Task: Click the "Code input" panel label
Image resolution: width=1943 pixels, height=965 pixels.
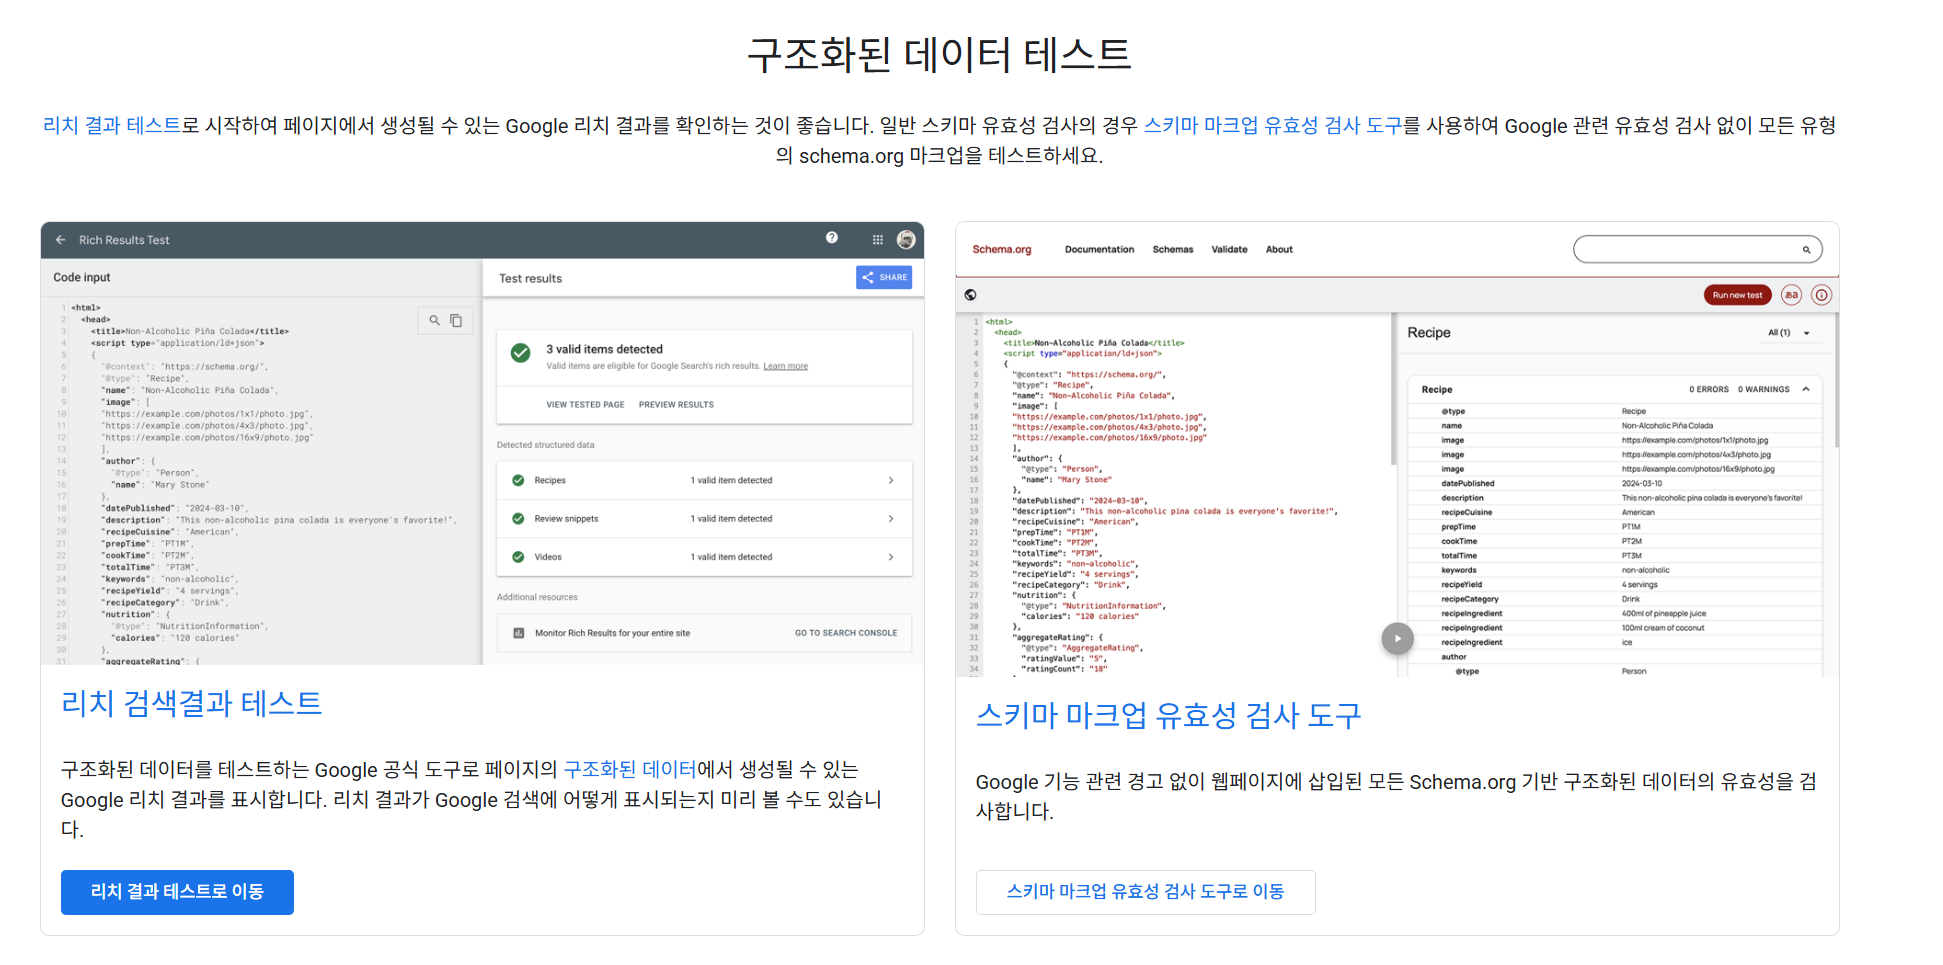Action: pyautogui.click(x=82, y=278)
